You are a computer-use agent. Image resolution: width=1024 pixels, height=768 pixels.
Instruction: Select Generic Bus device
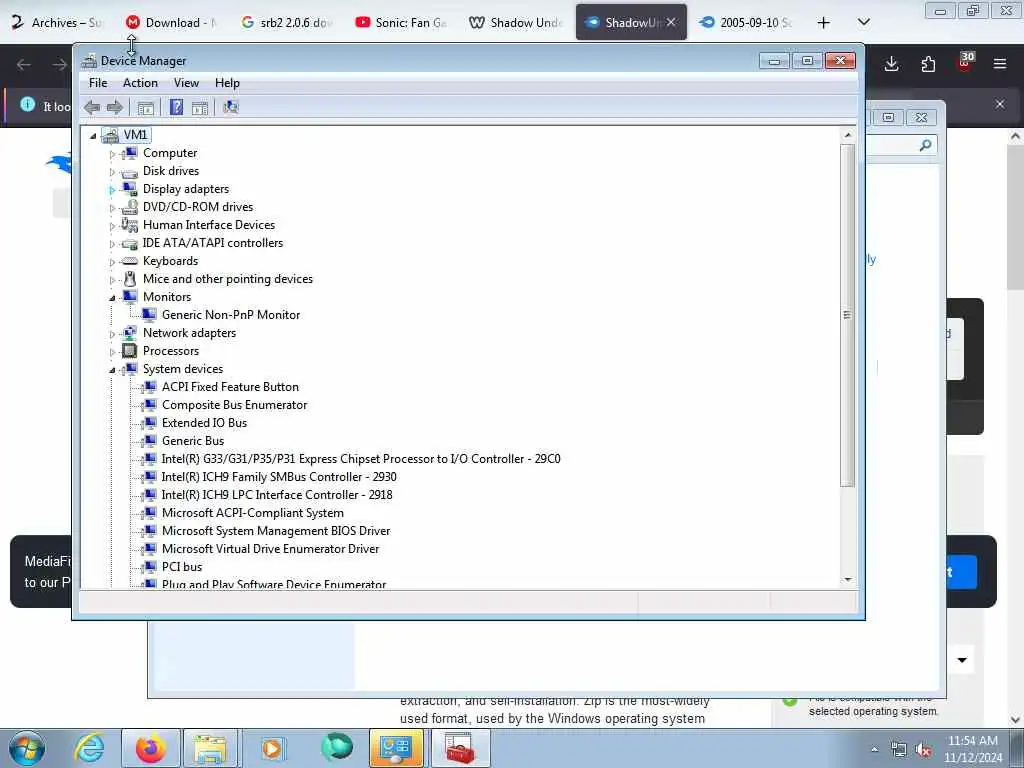(193, 441)
